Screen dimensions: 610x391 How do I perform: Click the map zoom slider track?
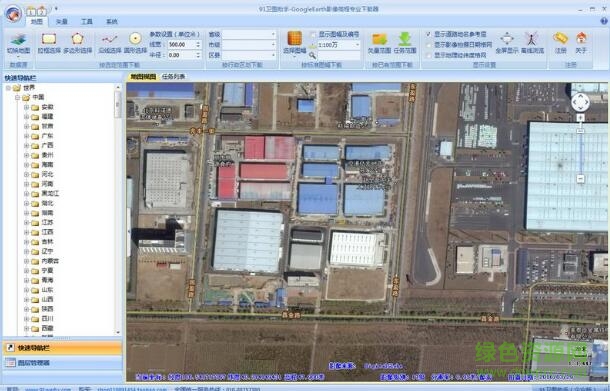pos(580,155)
